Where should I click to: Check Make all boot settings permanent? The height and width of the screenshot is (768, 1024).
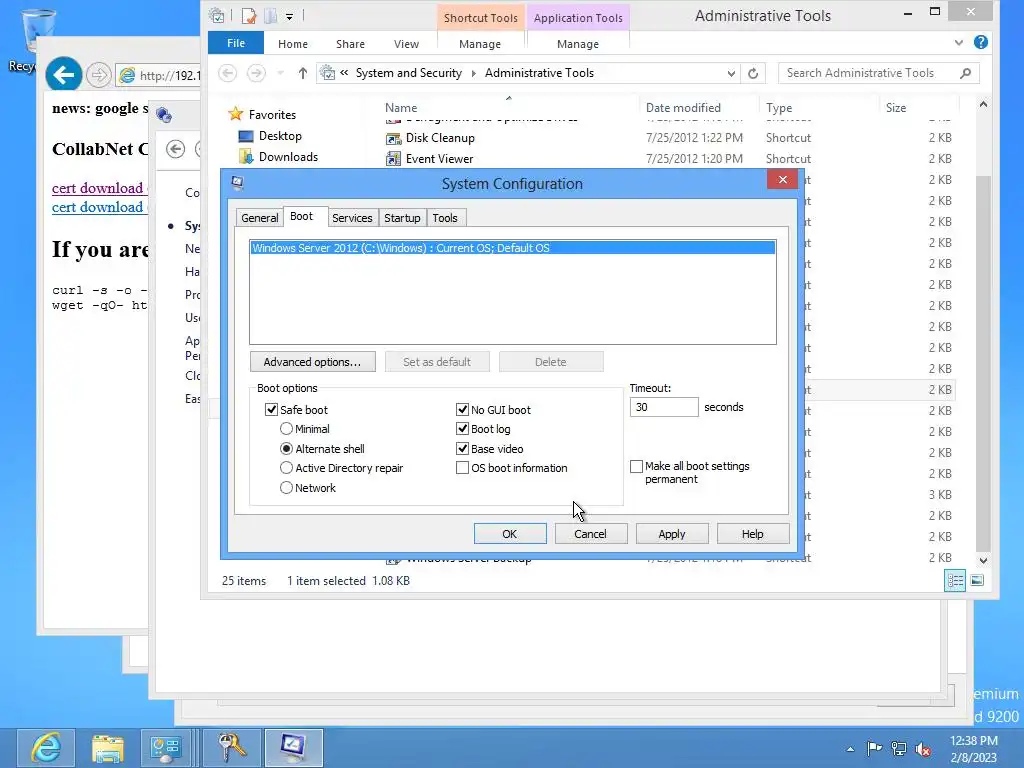tap(636, 466)
